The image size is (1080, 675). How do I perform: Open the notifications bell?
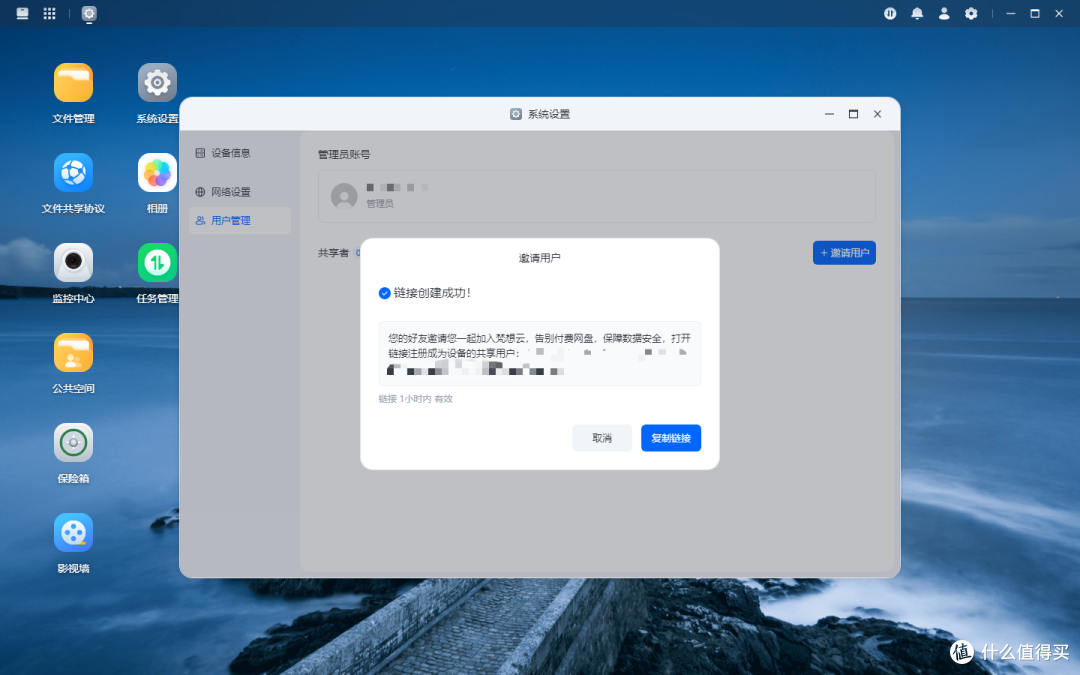[x=917, y=13]
